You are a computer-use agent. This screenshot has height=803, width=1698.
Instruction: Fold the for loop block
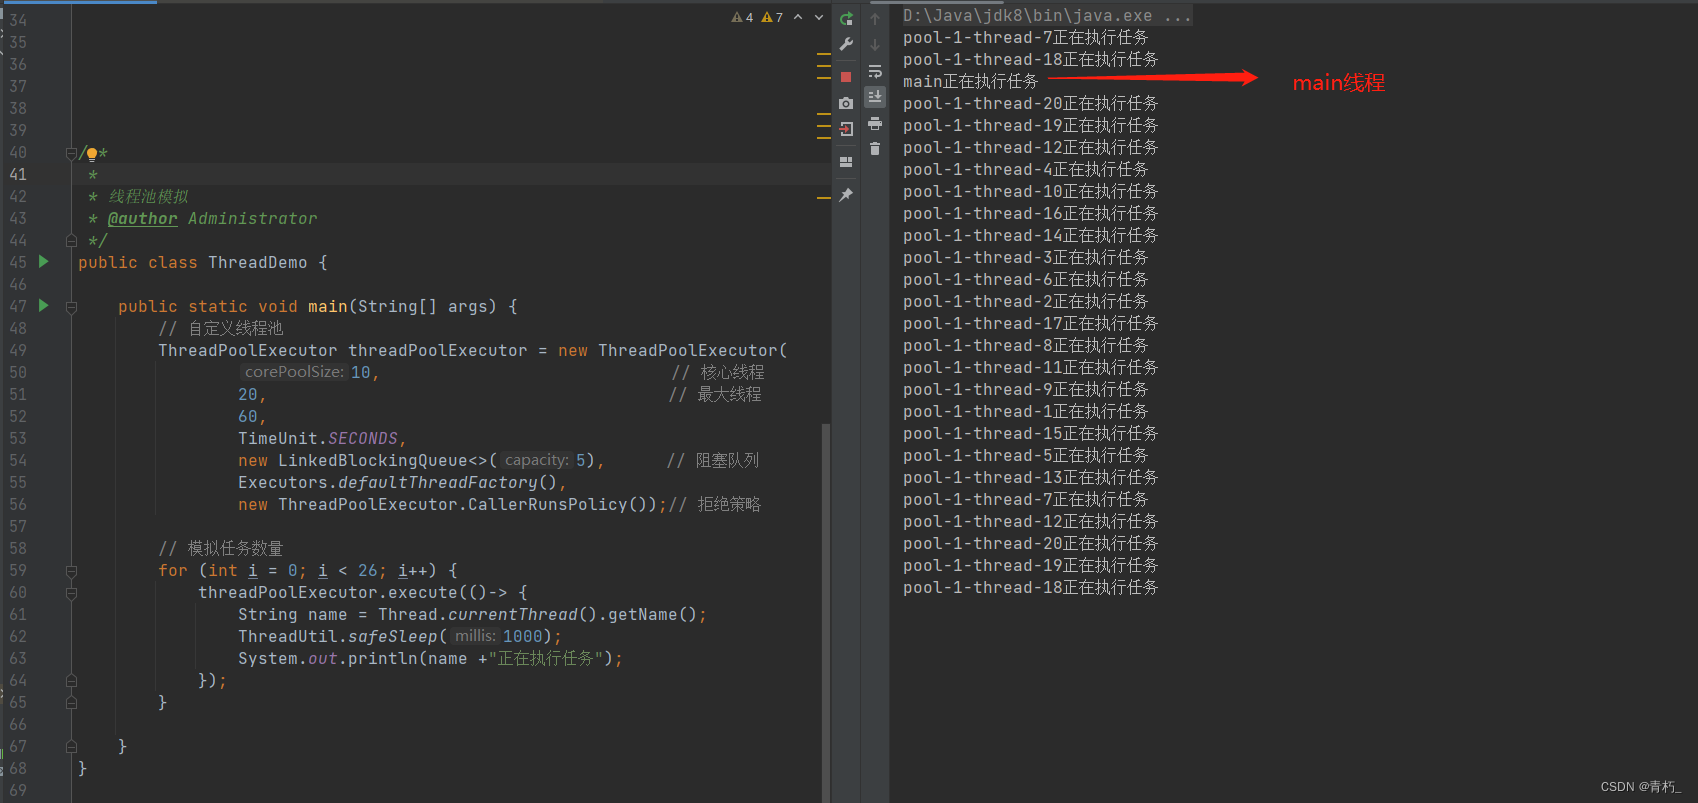tap(71, 571)
